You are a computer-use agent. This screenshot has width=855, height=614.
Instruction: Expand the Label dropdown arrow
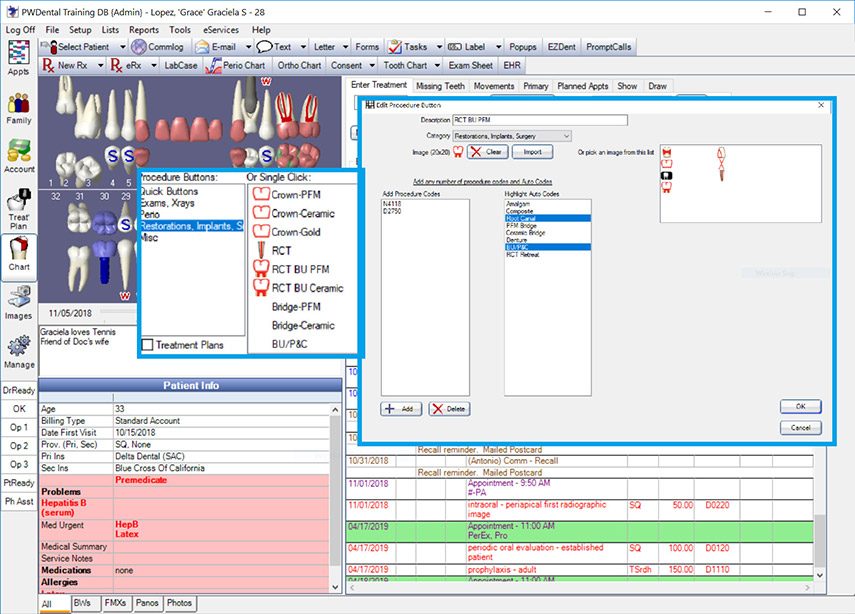point(498,47)
